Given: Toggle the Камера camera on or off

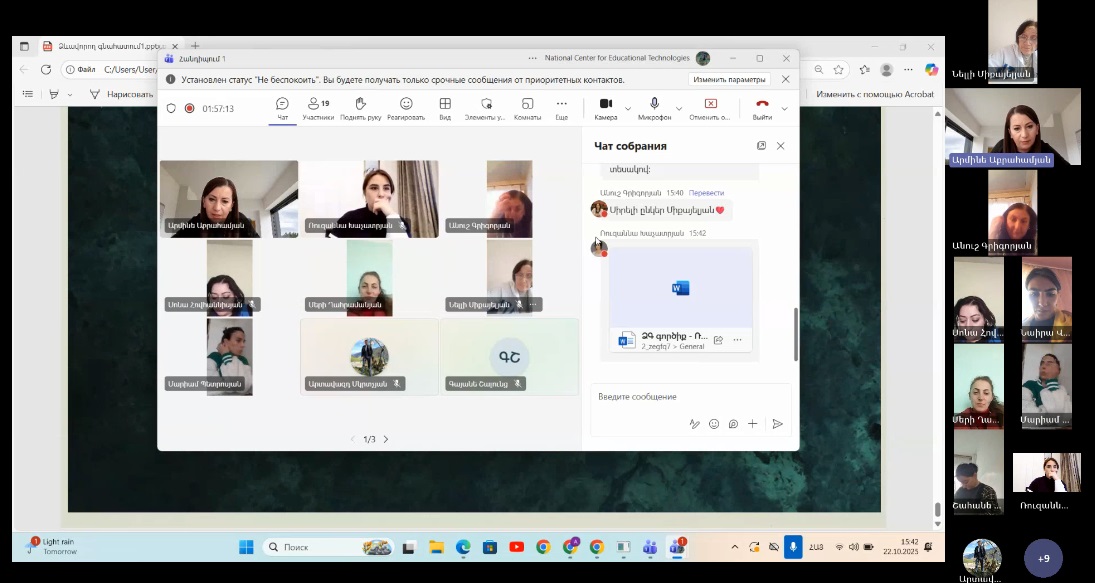Looking at the screenshot, I should pyautogui.click(x=605, y=108).
